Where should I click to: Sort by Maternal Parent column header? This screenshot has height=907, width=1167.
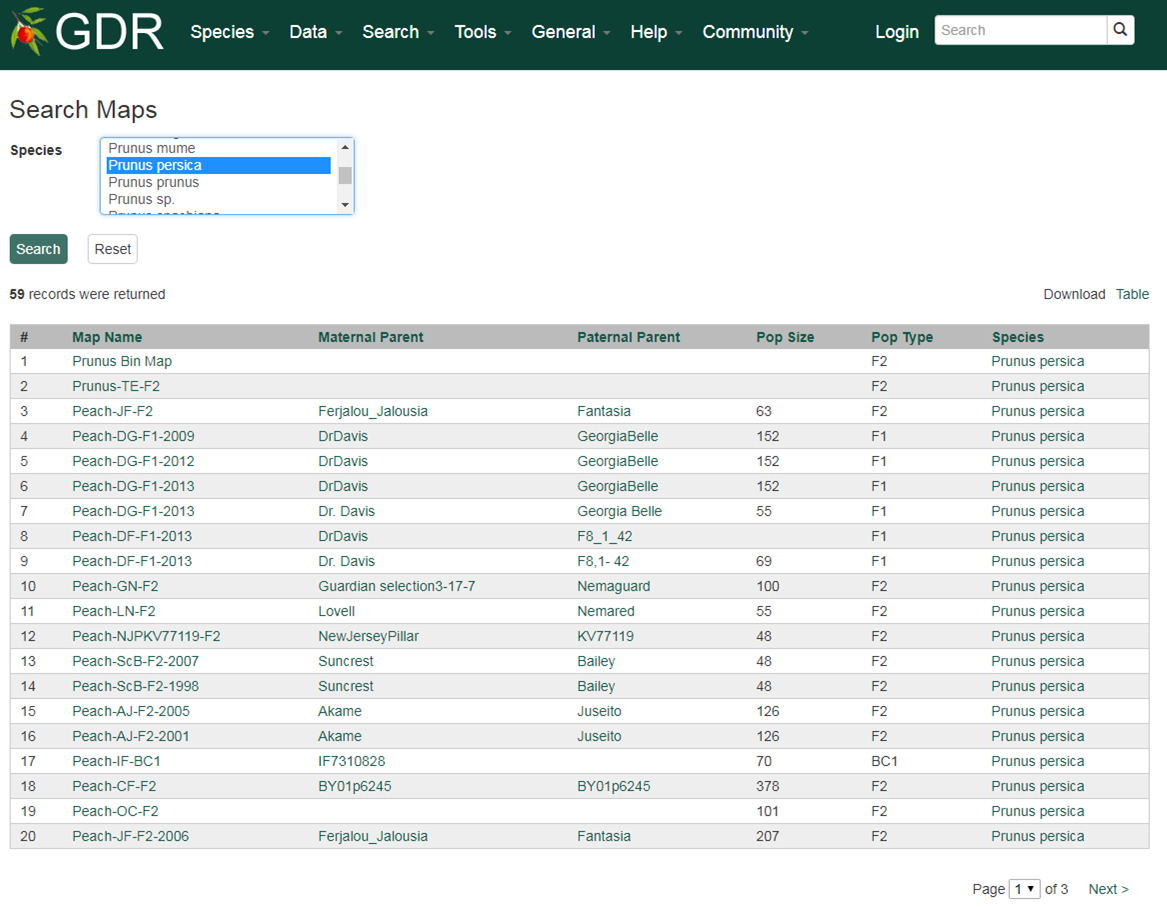pyautogui.click(x=371, y=337)
